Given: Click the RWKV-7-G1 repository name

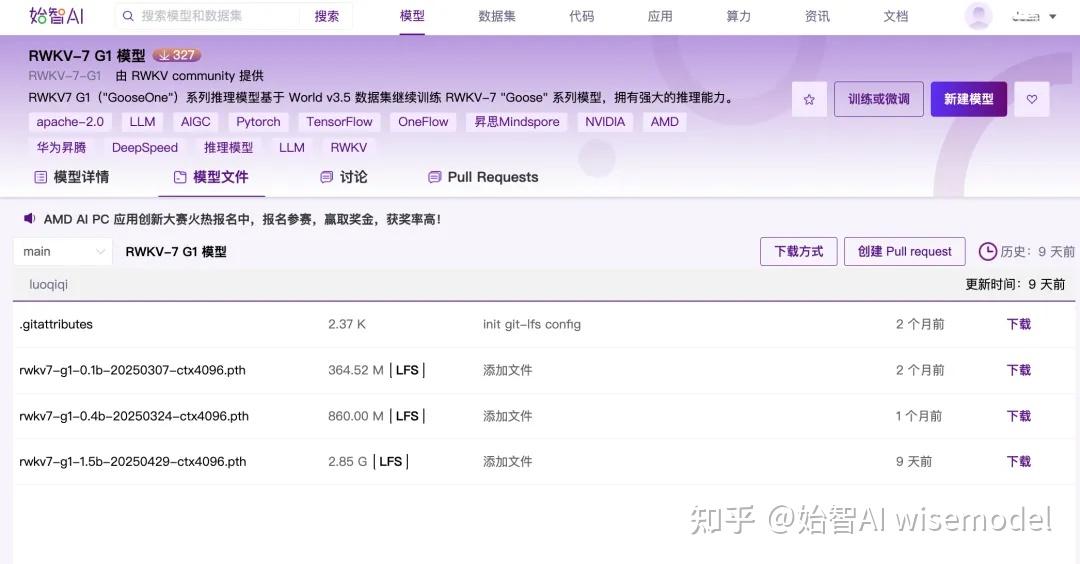Looking at the screenshot, I should pos(65,76).
